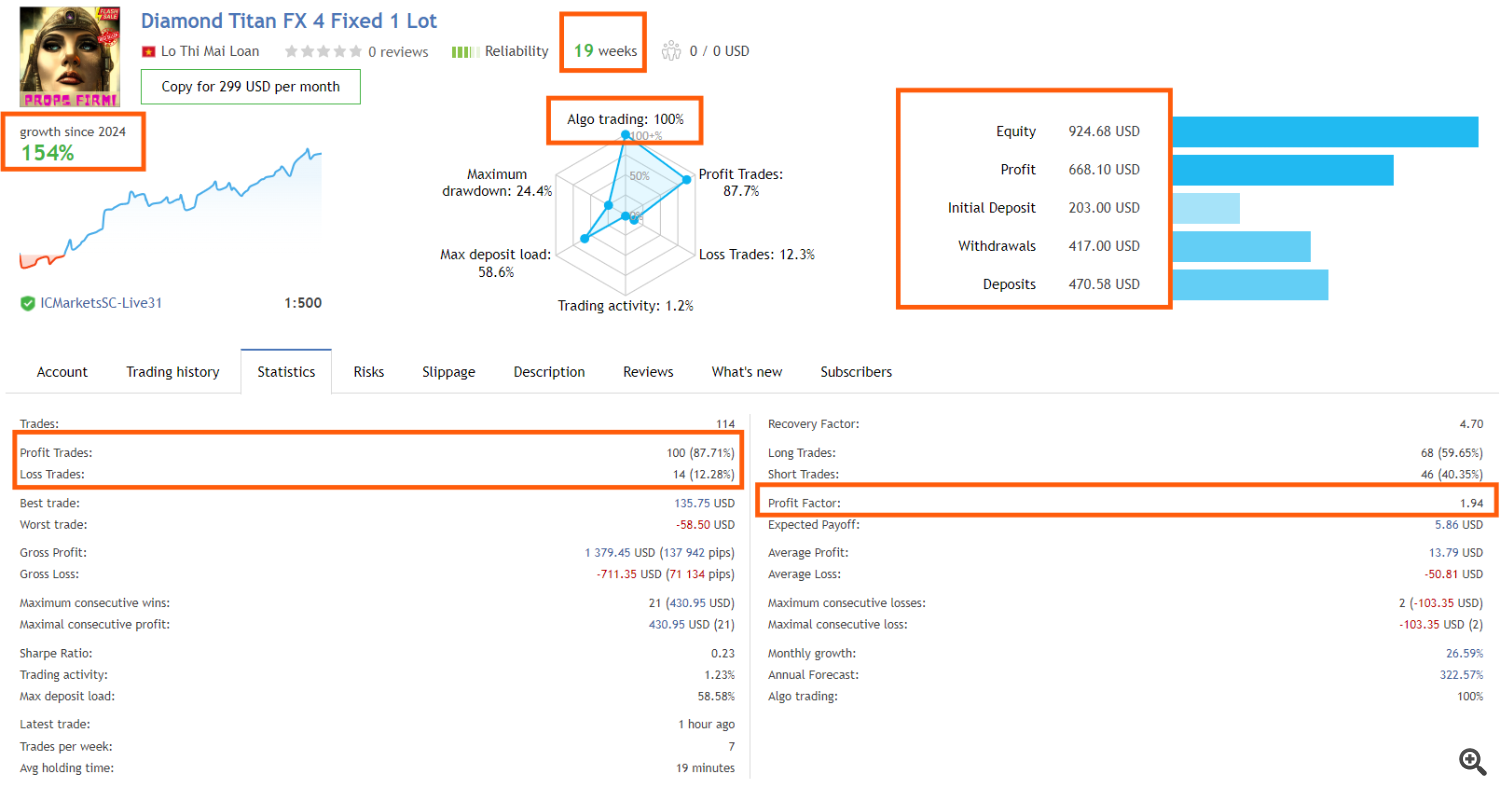Screen dimensions: 1500x788
Task: Click the Equity value "924.68 USD"
Action: [1104, 132]
